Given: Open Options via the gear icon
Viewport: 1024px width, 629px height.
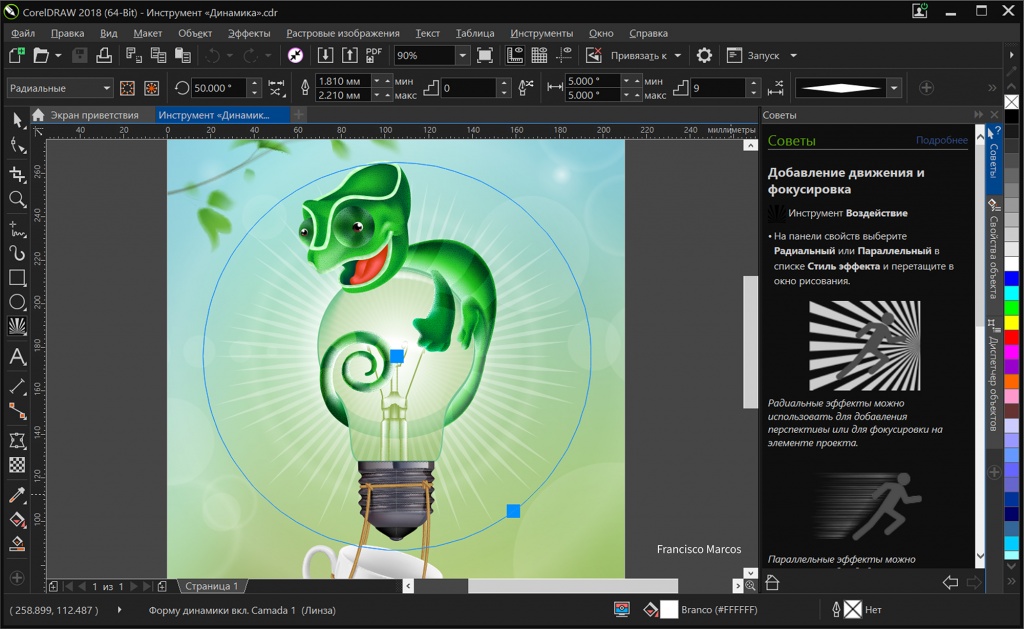Looking at the screenshot, I should pyautogui.click(x=704, y=56).
